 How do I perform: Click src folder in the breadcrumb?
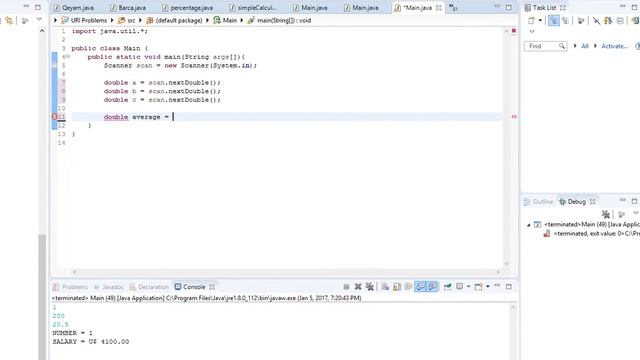[131, 20]
